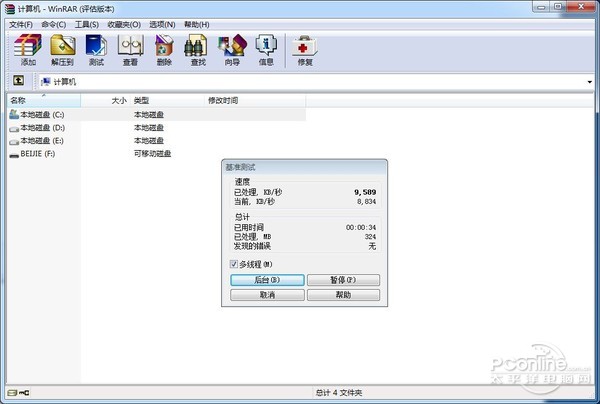Click the 基准测试 dialog title bar

[x=305, y=167]
